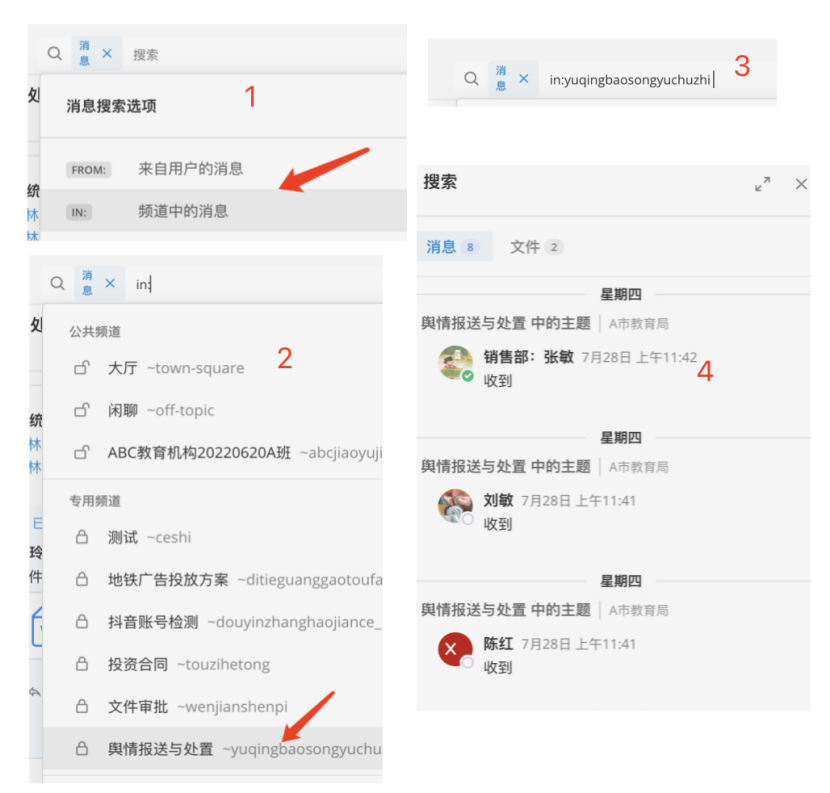Pick the 测试 ~ceshi private channel
The height and width of the screenshot is (793, 830).
(x=213, y=537)
